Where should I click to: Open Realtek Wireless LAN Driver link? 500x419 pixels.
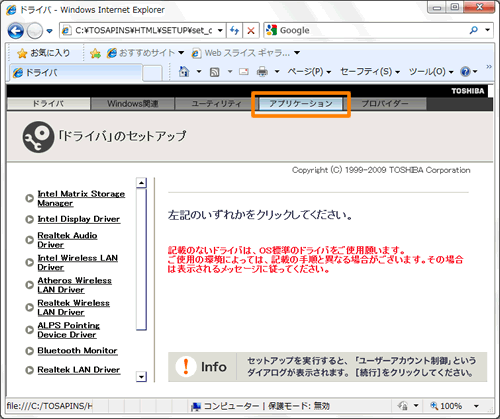pos(73,307)
